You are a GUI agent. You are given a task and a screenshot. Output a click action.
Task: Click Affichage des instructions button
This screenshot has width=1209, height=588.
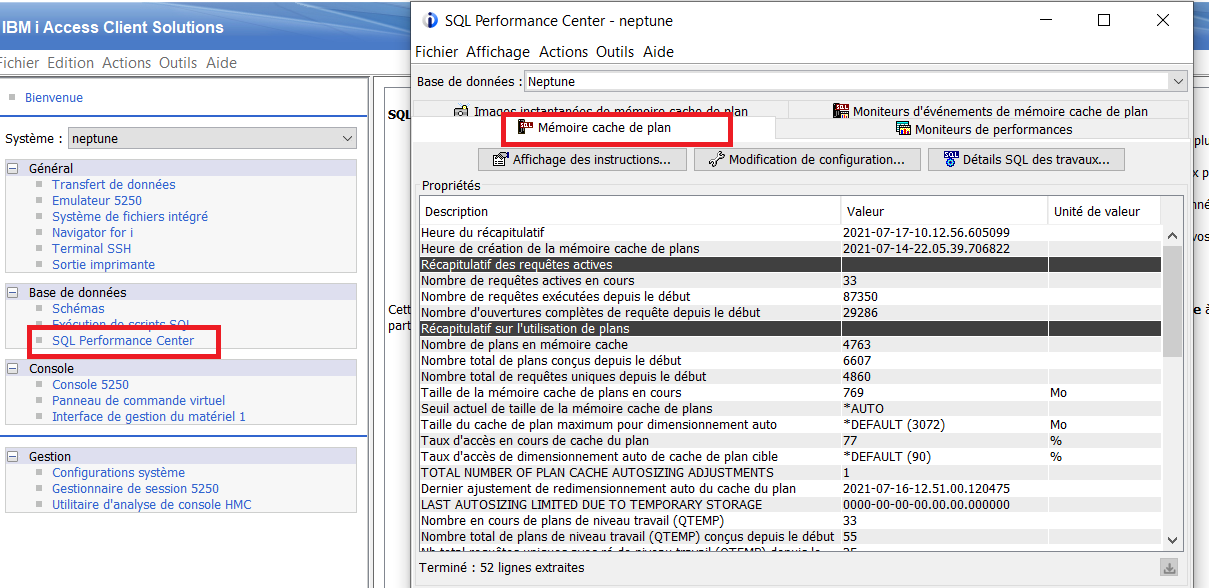point(582,159)
